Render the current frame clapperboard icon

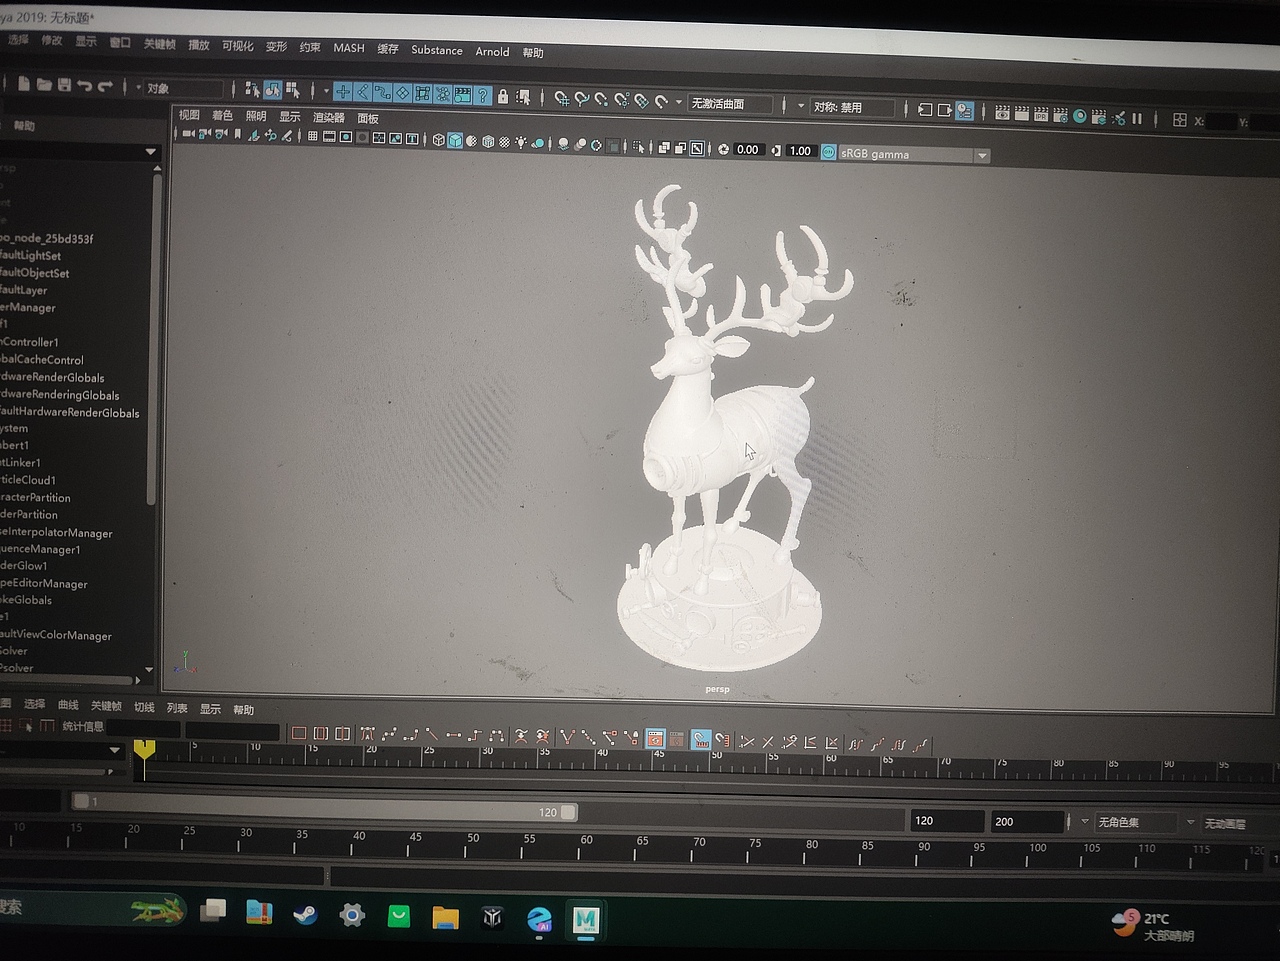1021,114
